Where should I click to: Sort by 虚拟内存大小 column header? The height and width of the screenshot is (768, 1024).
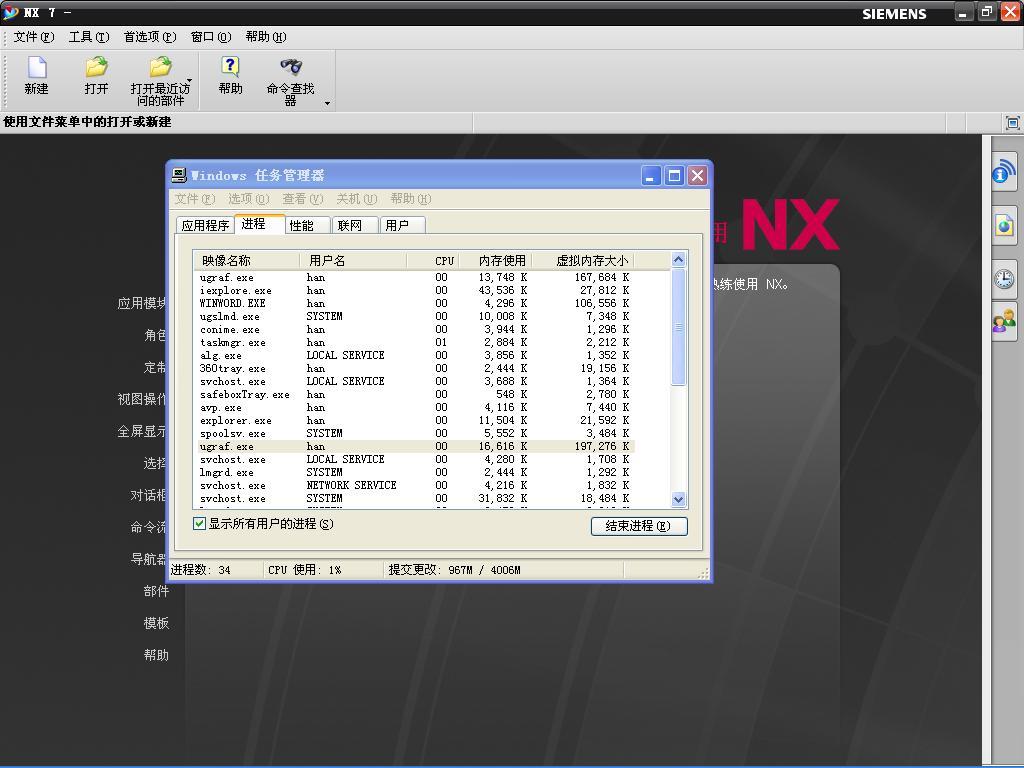[x=583, y=261]
